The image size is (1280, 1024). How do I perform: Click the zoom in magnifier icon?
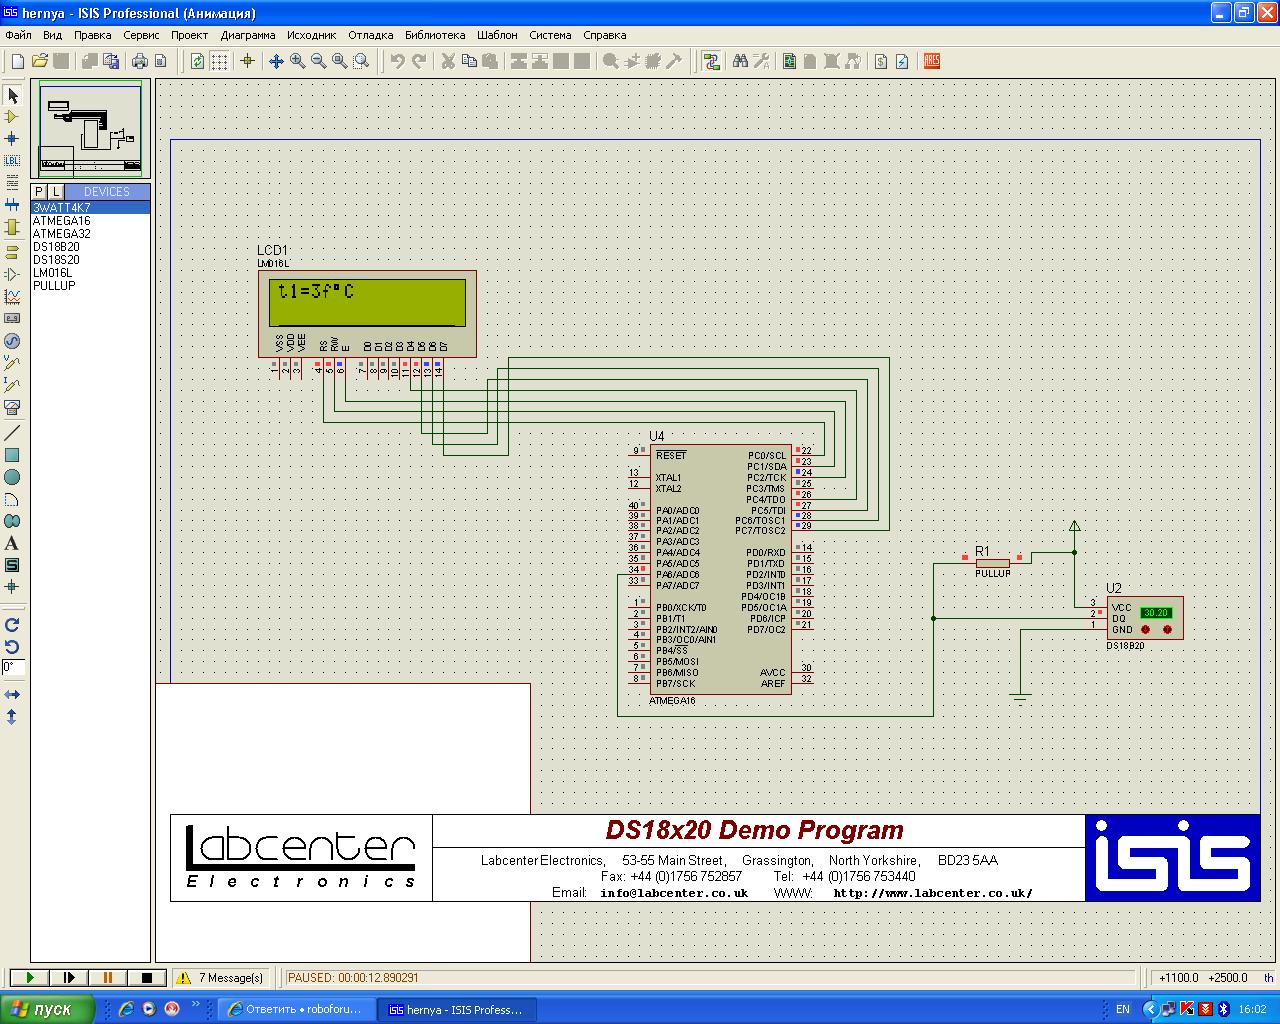pos(298,61)
